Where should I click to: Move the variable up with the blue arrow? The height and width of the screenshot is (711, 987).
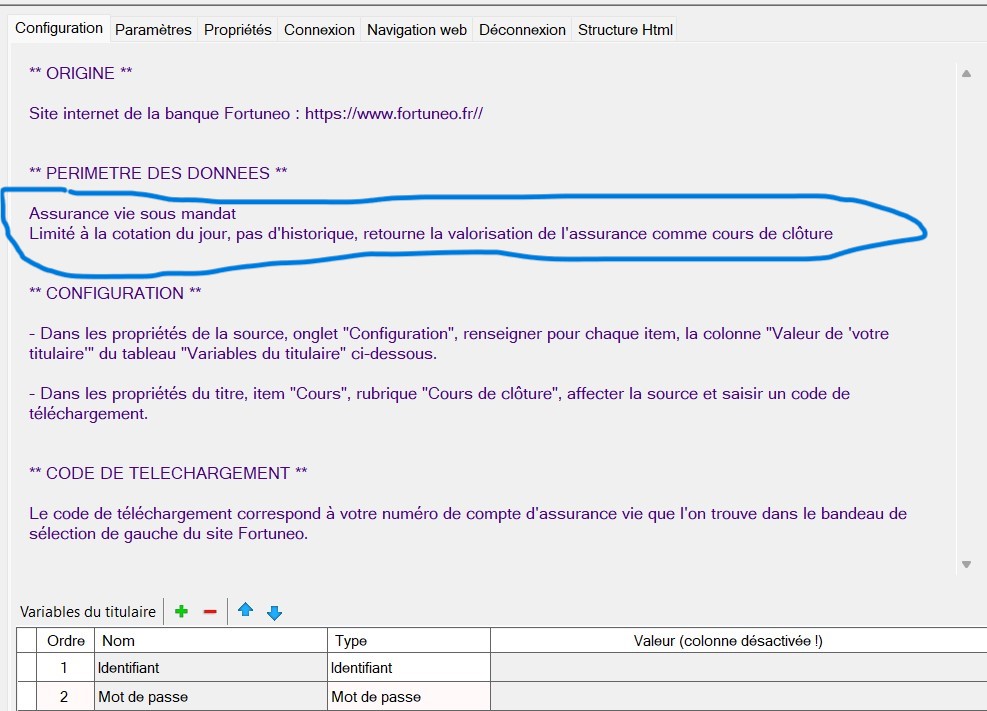pos(245,611)
